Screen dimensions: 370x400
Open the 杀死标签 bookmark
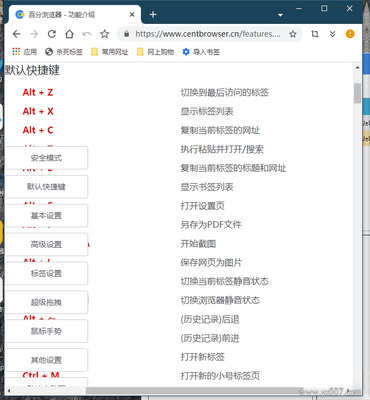[64, 52]
